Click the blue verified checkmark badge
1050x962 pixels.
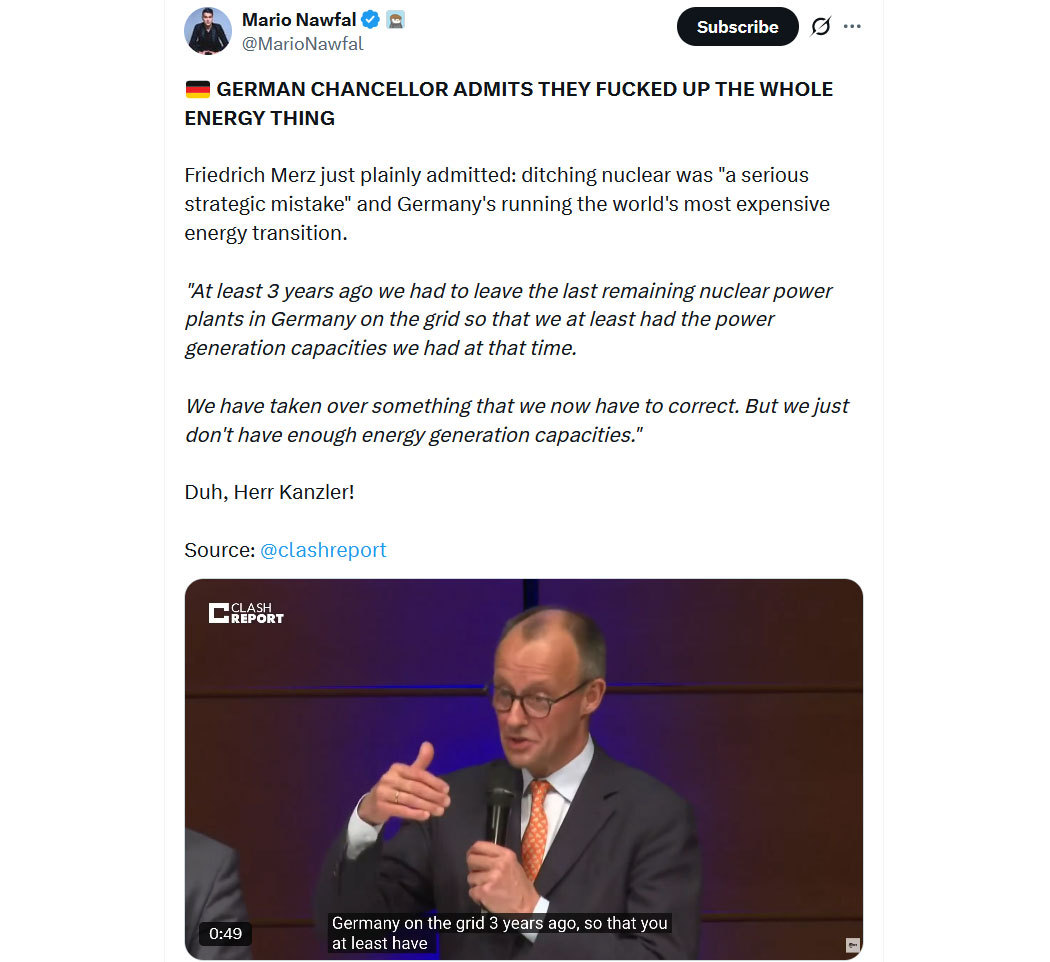point(370,19)
